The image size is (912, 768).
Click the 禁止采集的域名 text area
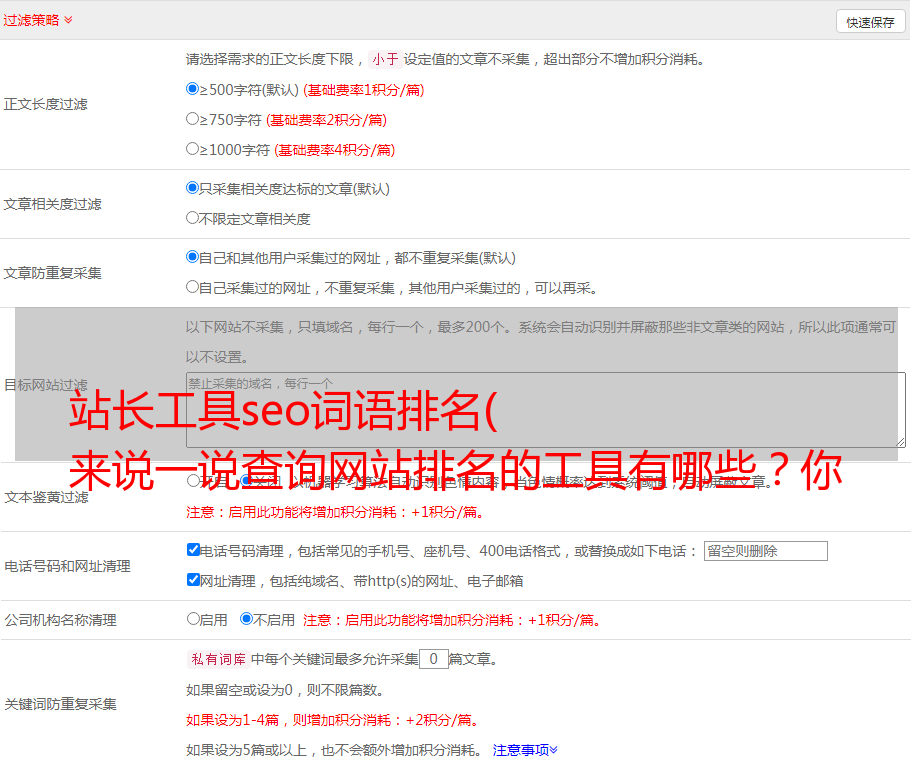(545, 410)
